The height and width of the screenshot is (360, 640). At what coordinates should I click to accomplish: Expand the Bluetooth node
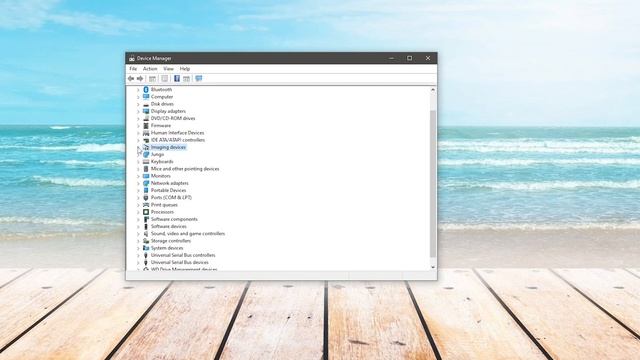138,90
